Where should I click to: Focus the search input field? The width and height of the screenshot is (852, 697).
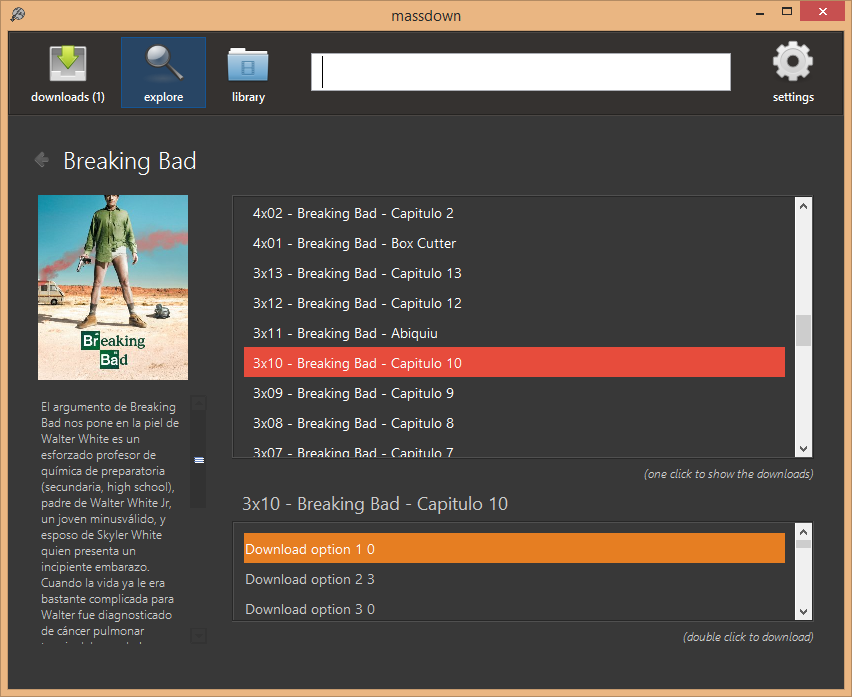click(x=521, y=72)
